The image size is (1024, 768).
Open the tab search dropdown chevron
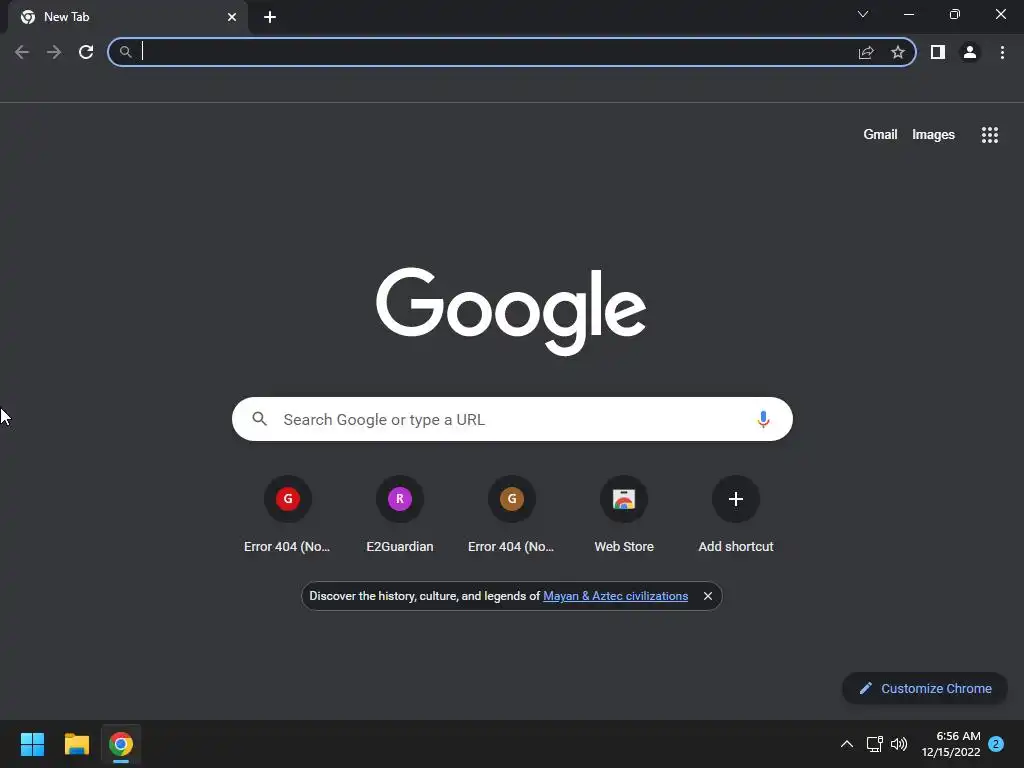[x=863, y=14]
